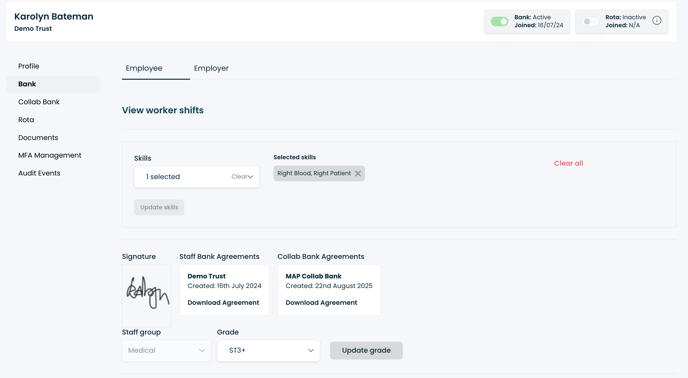
Task: Open the Staff group Medical dropdown
Action: (166, 350)
